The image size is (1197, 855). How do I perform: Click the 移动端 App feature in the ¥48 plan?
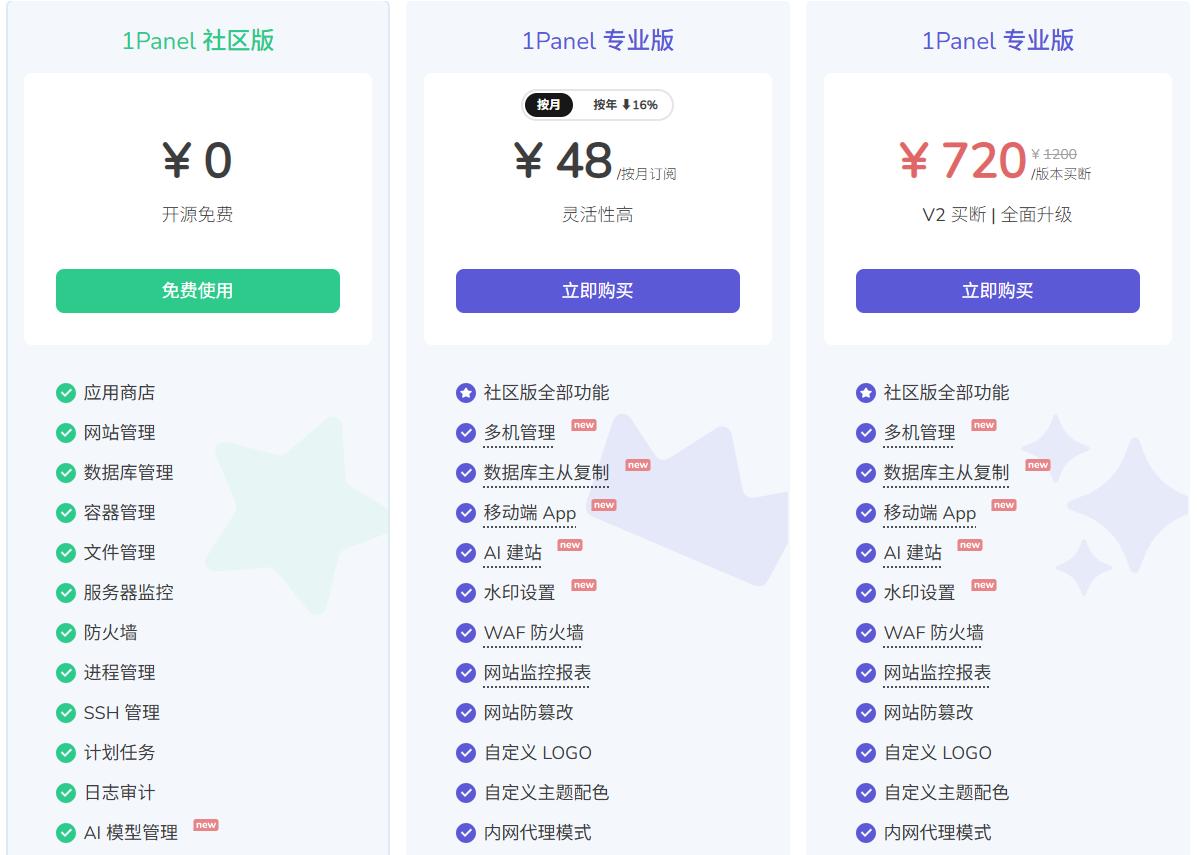[x=530, y=513]
